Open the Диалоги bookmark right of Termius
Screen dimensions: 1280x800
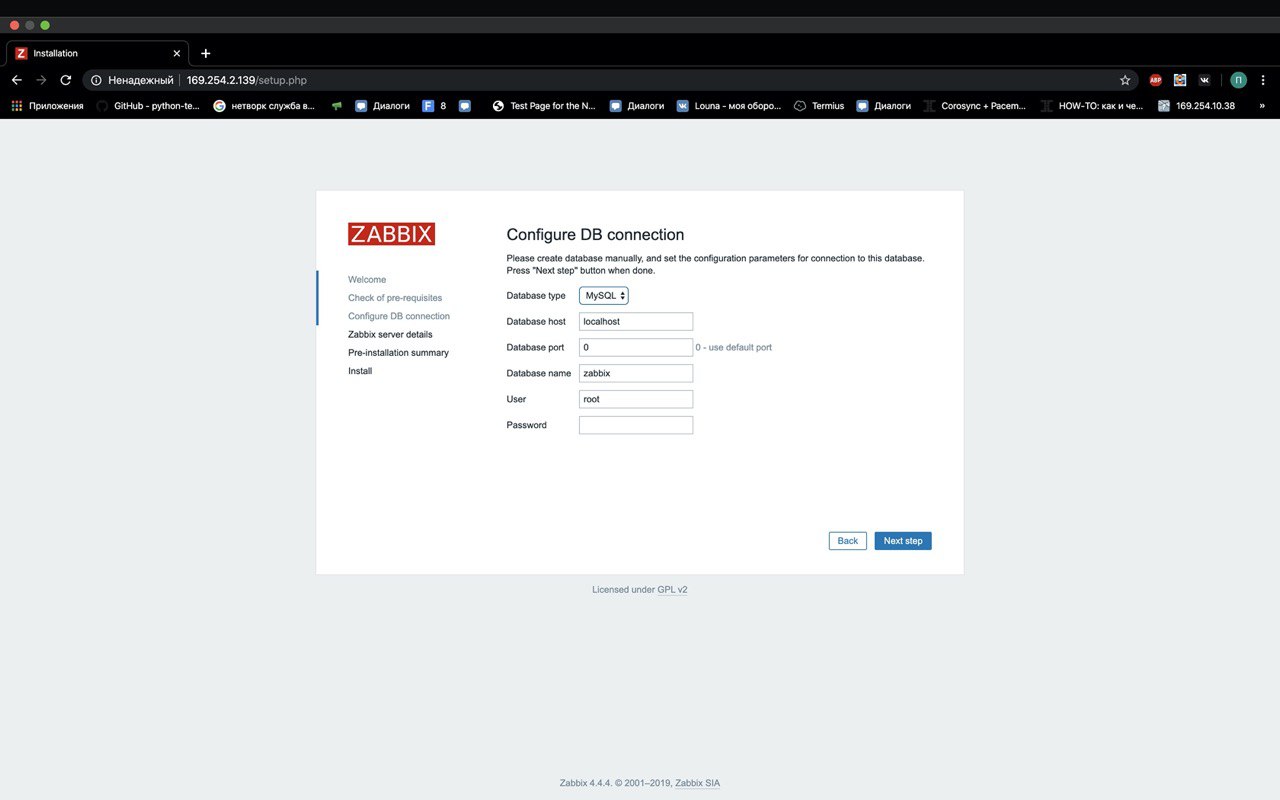click(884, 105)
